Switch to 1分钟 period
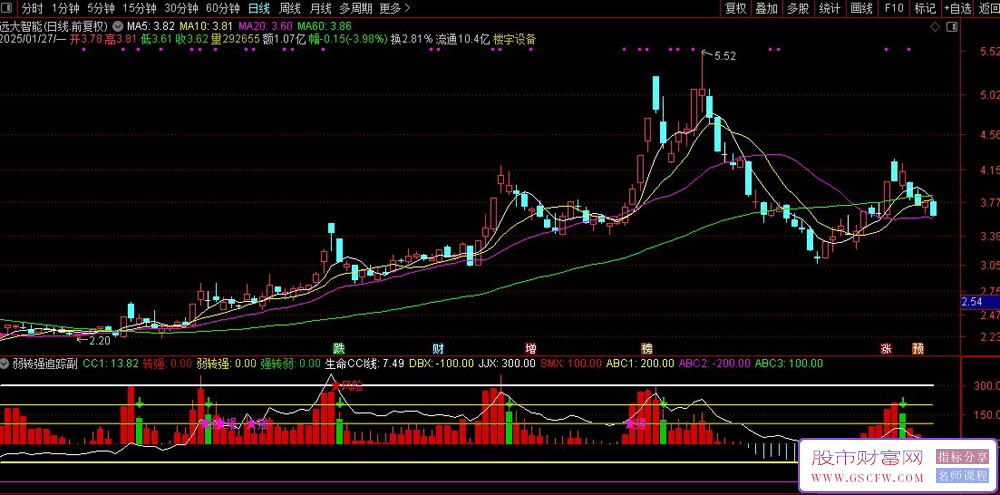Viewport: 1000px width, 495px height. click(x=65, y=8)
